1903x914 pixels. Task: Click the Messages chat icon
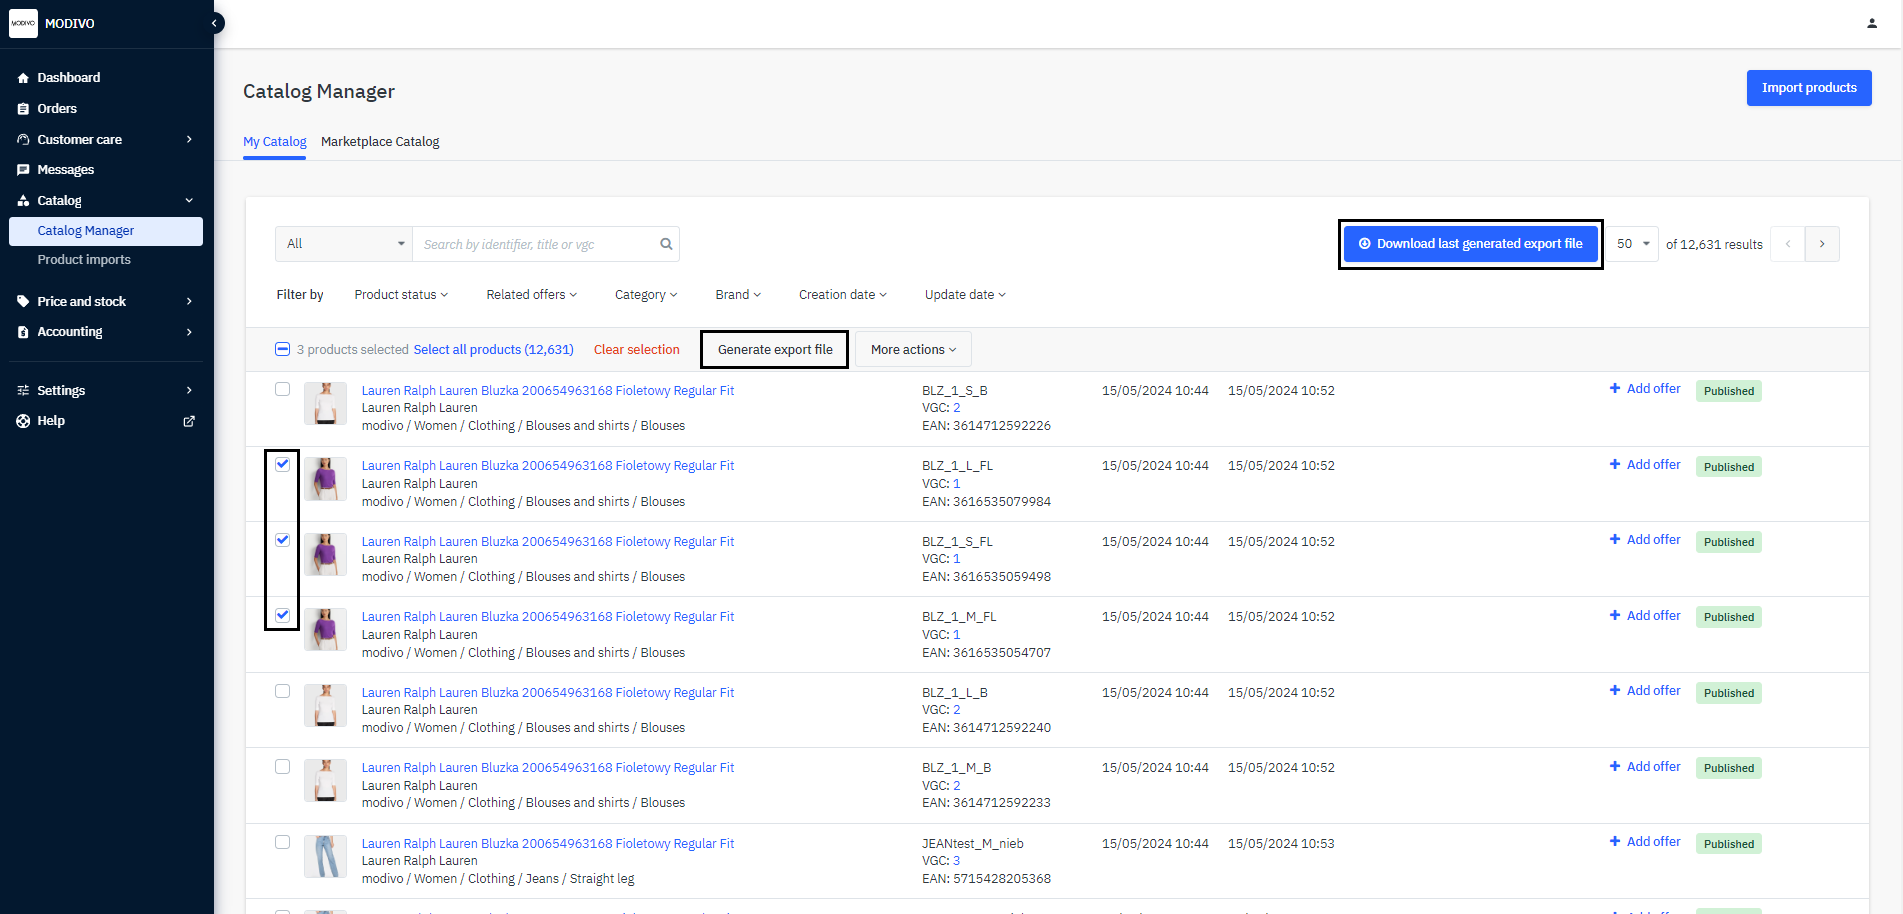23,170
